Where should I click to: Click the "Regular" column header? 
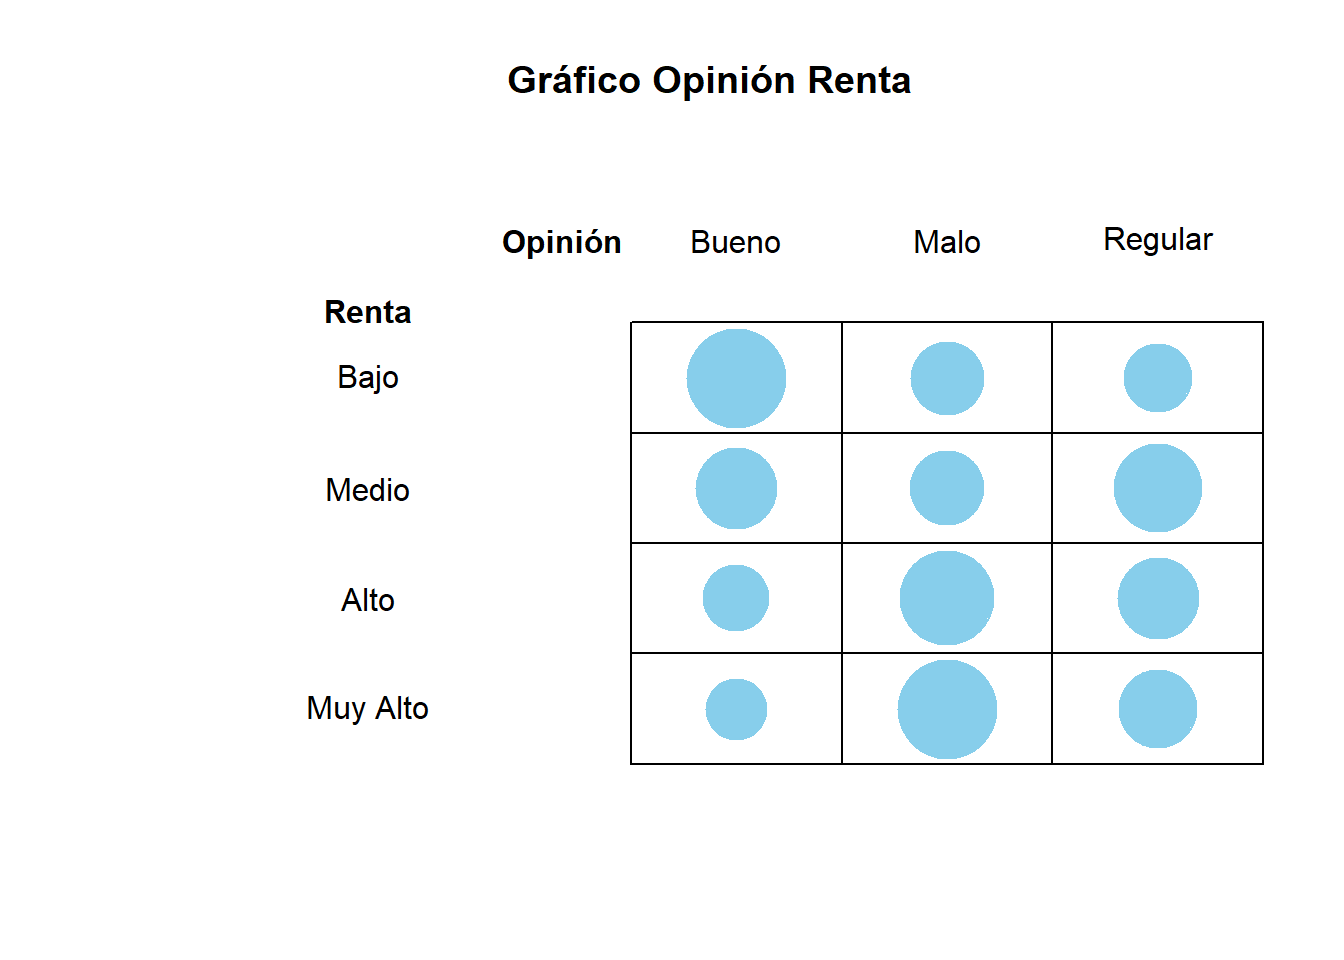tap(1157, 240)
